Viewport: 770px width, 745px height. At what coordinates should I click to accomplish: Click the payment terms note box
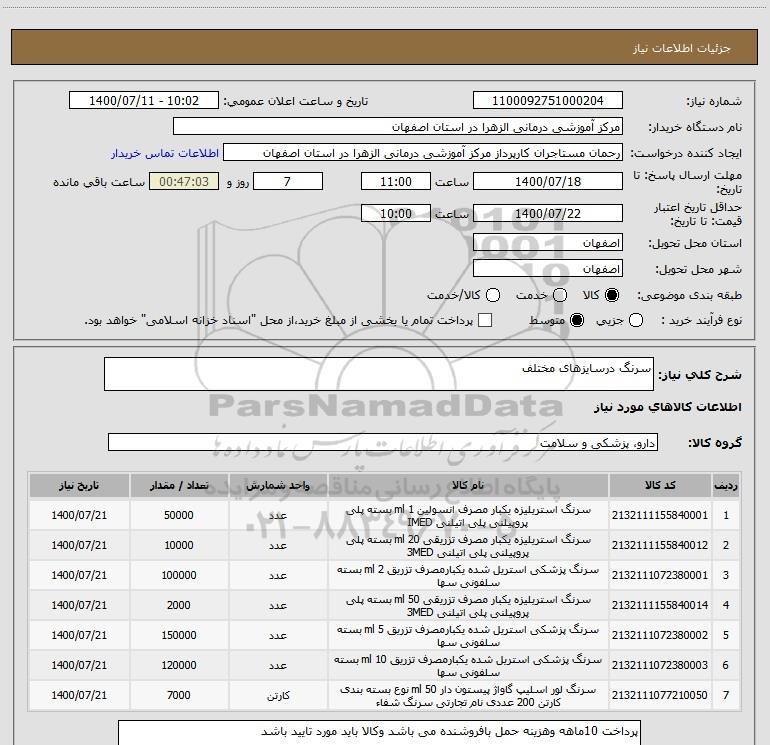click(379, 733)
